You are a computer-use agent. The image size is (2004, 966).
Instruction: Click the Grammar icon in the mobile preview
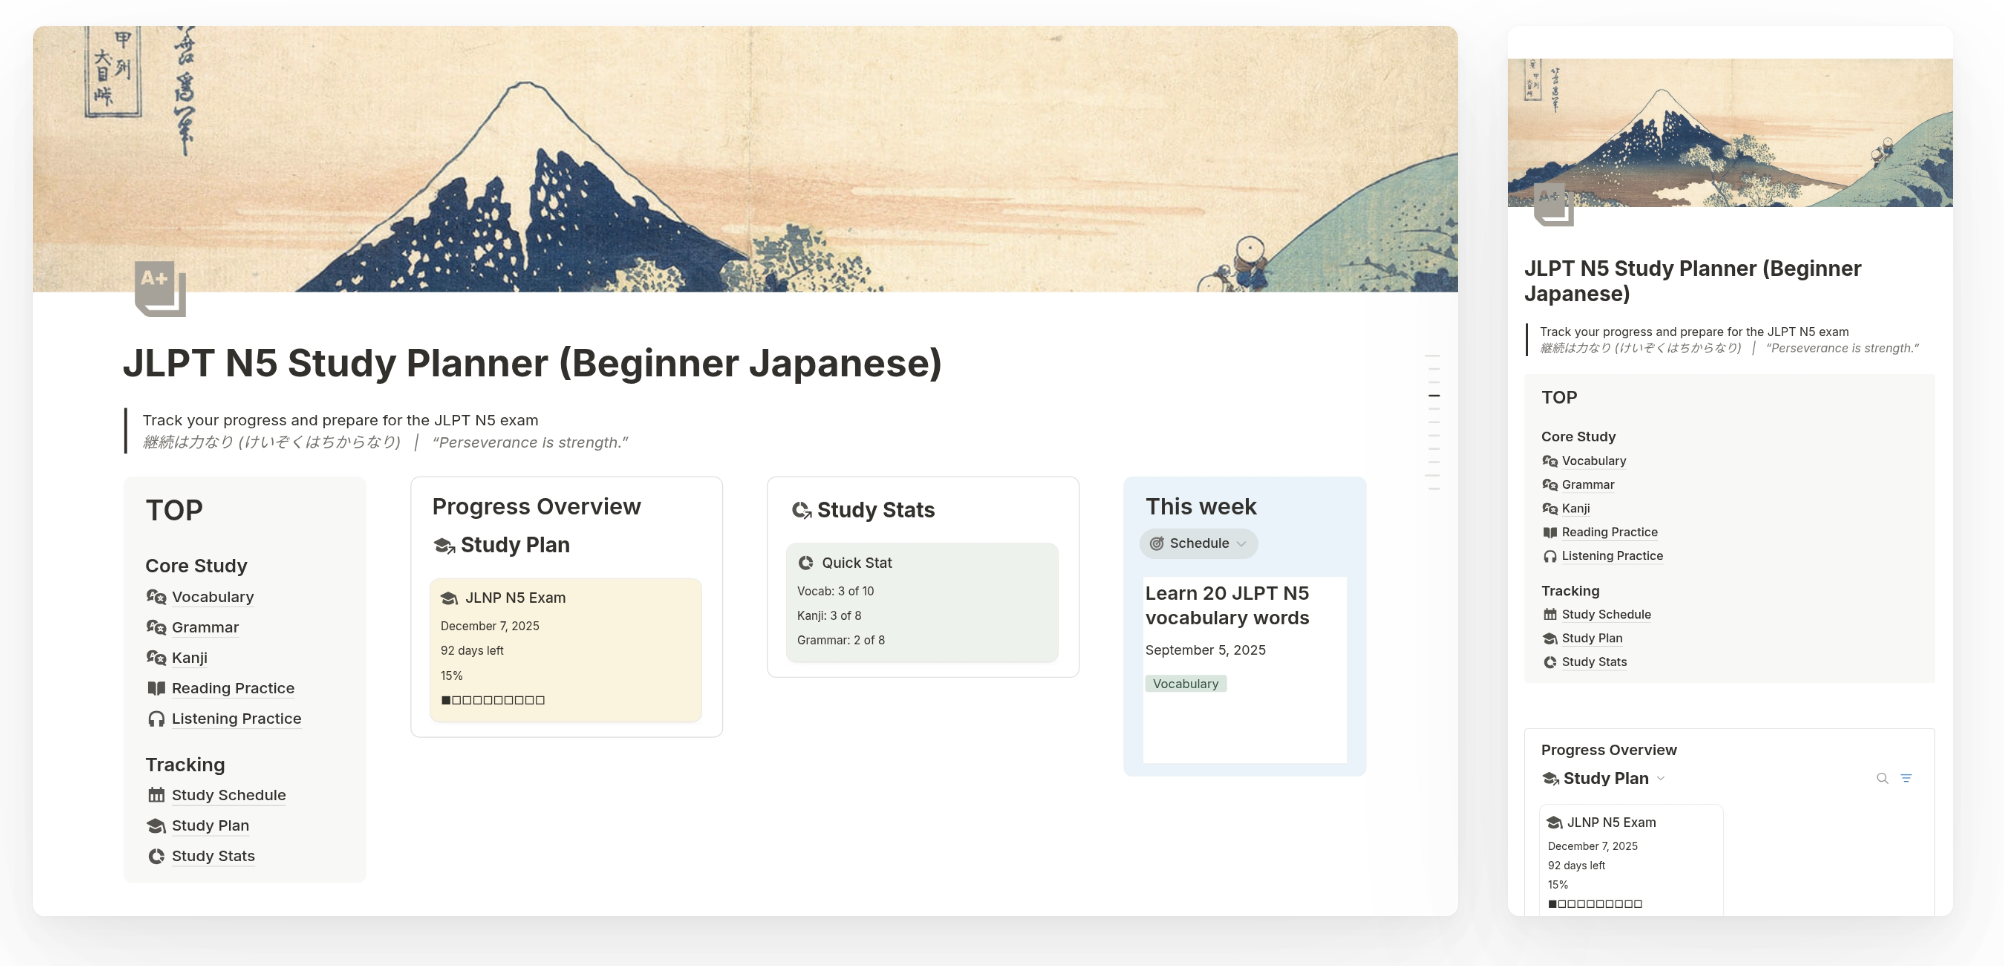(1550, 485)
